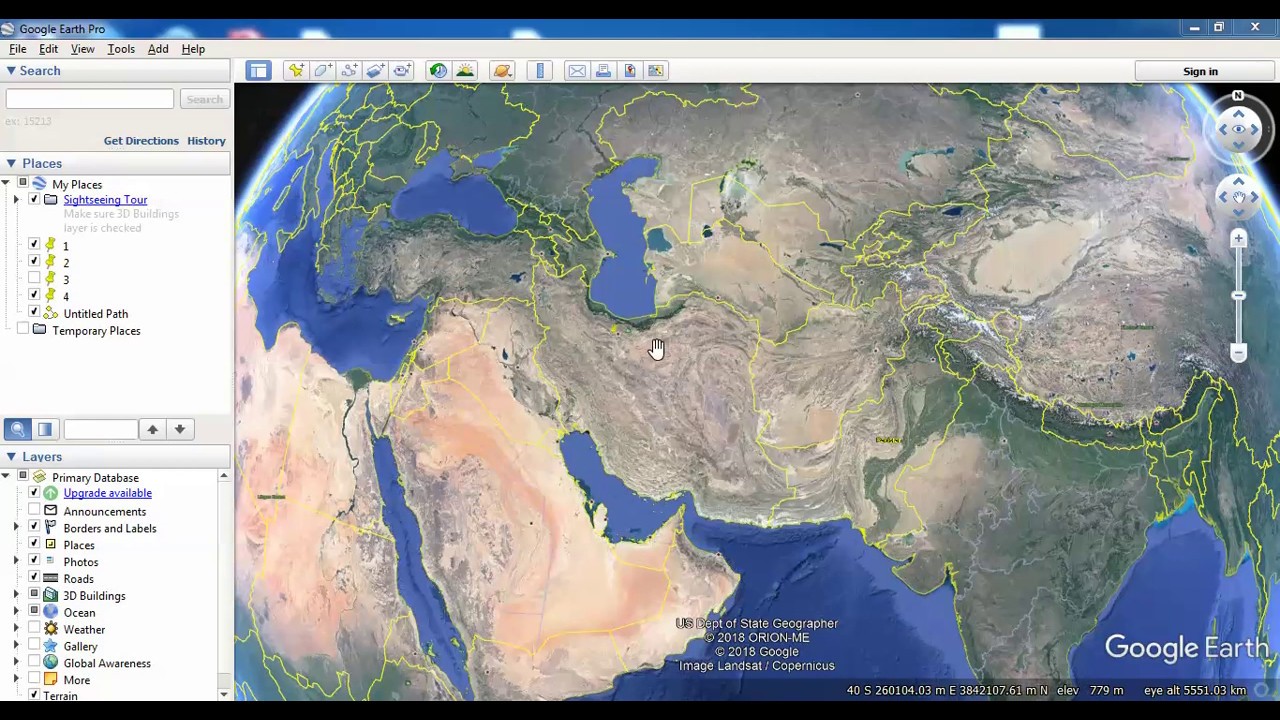Click the move (hand) joystick control

[x=1238, y=197]
